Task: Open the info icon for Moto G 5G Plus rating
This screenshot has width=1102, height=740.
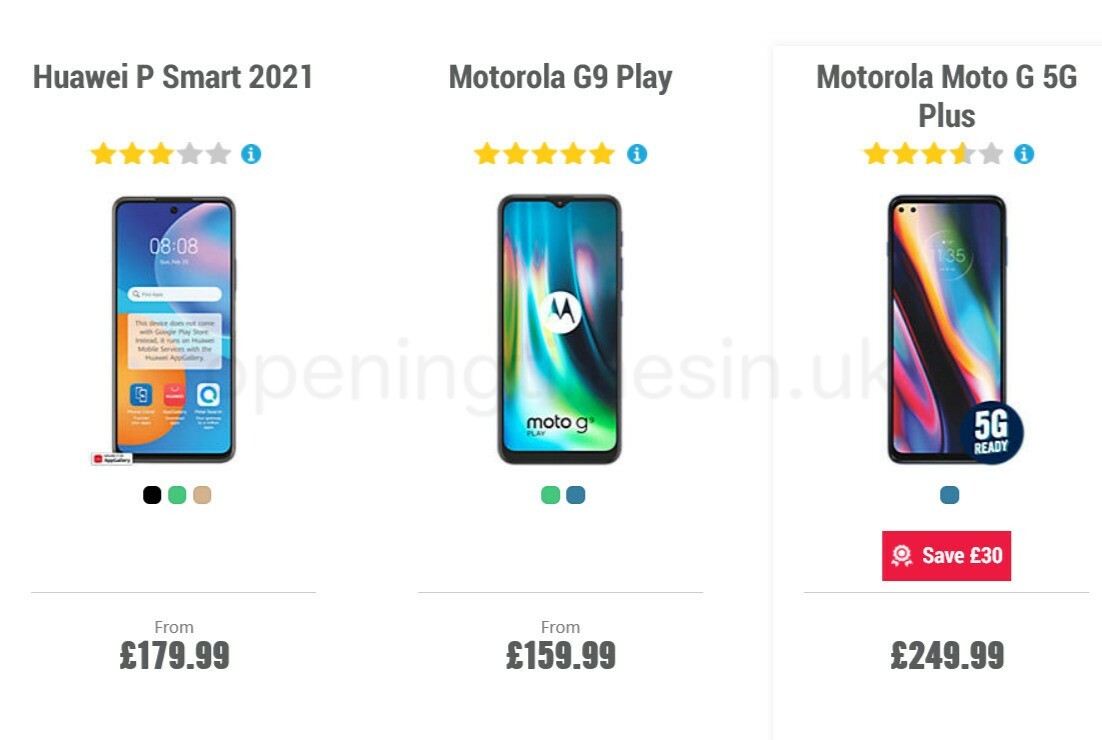Action: (1023, 153)
